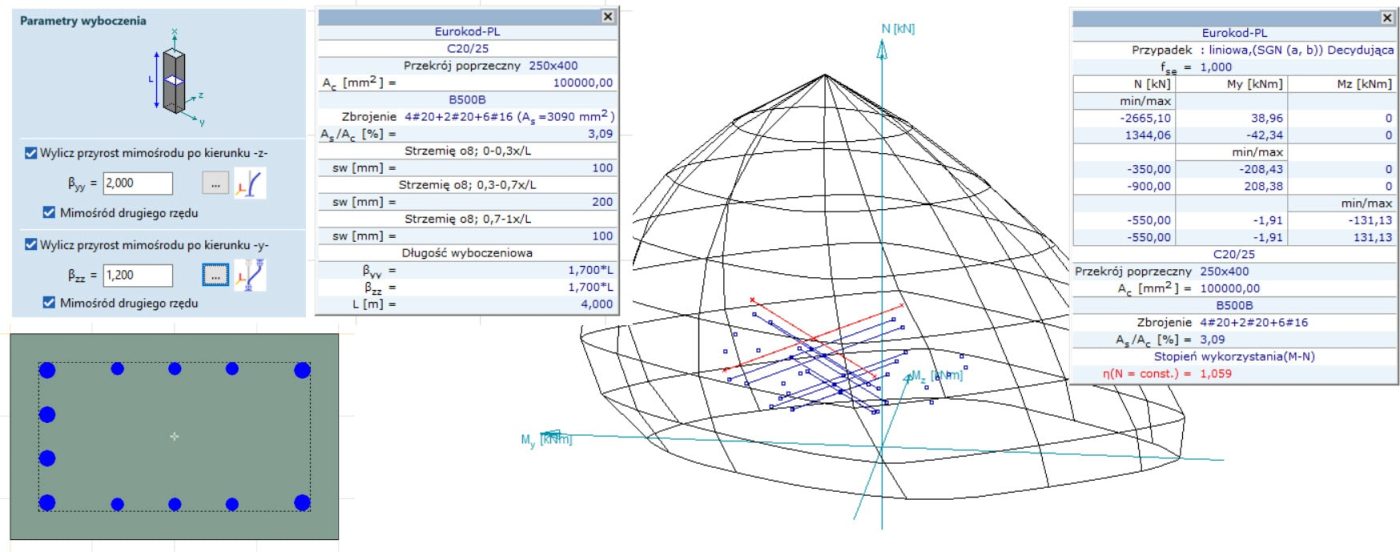1400x552 pixels.
Task: Uncheck eccentricity increase for direction -y-
Action: [x=31, y=245]
